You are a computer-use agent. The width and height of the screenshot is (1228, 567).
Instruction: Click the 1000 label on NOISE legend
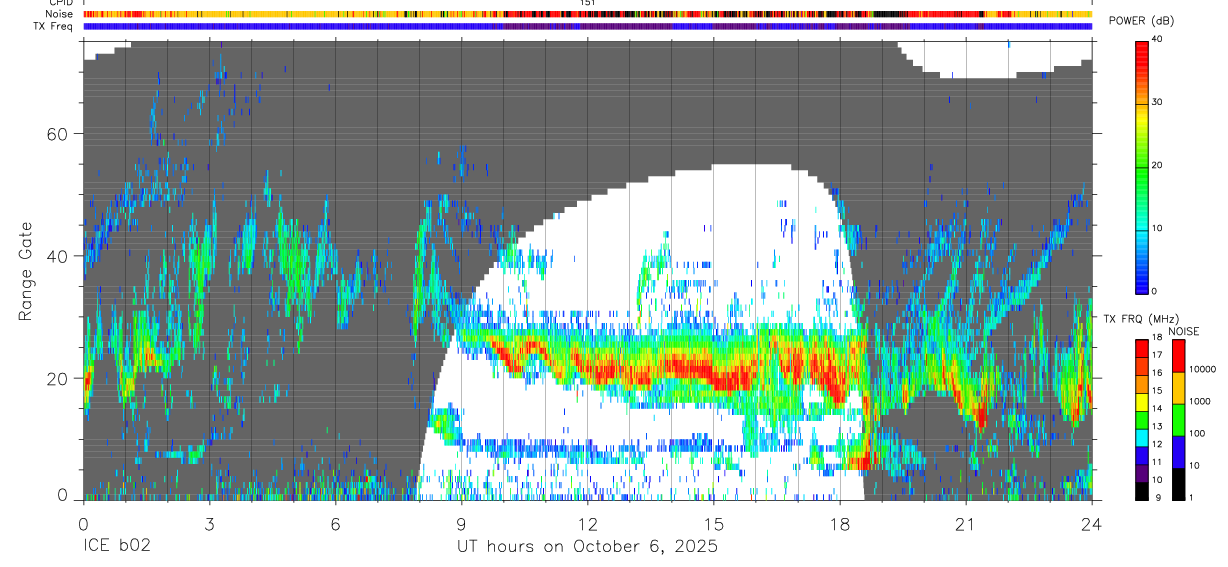(1201, 401)
